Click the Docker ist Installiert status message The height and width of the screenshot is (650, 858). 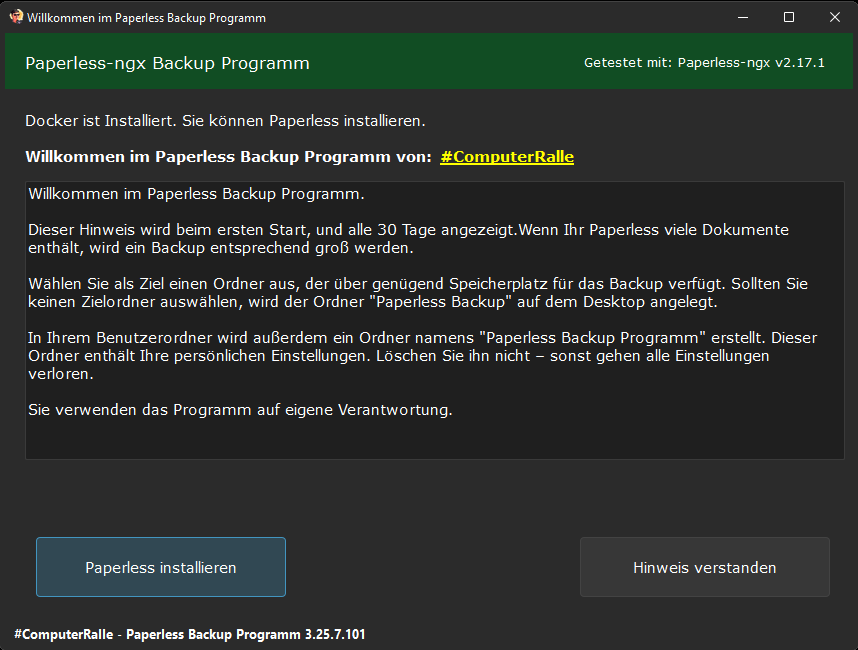click(225, 121)
